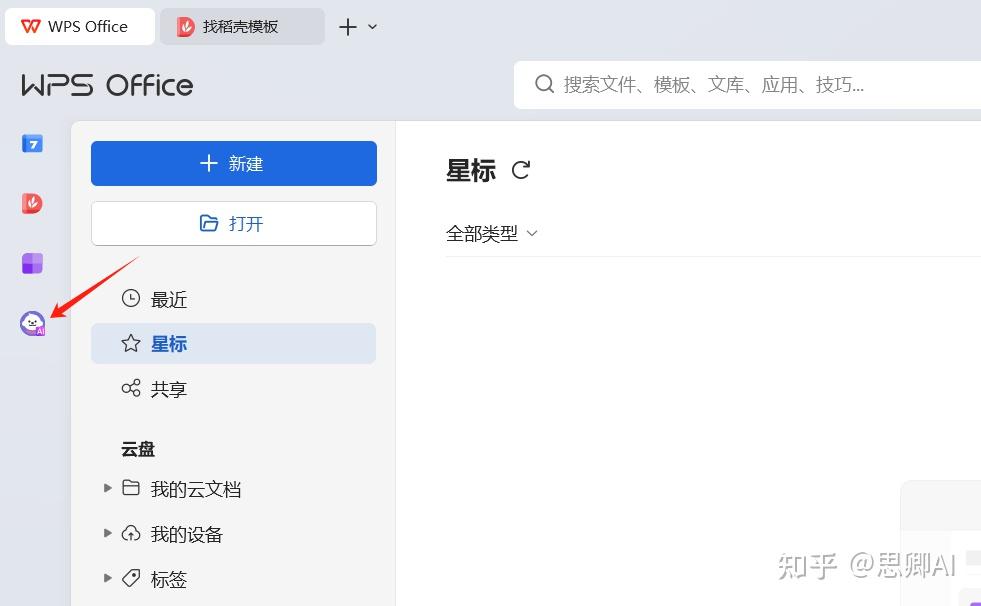Expand the tab list dropdown arrow
Viewport: 981px width, 606px height.
369,26
